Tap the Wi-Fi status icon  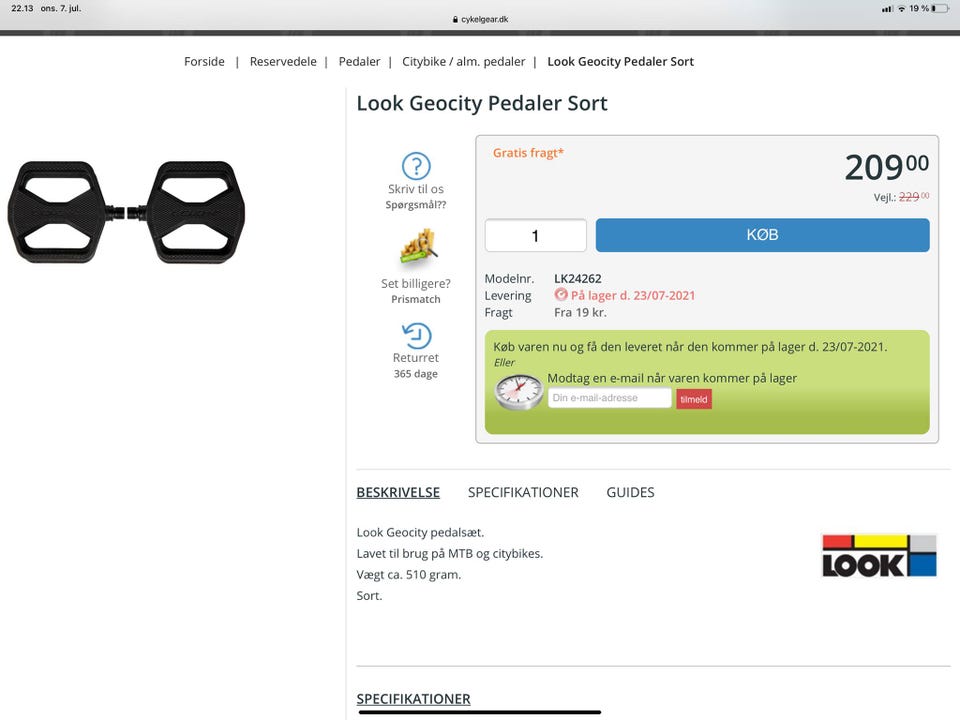tap(901, 9)
